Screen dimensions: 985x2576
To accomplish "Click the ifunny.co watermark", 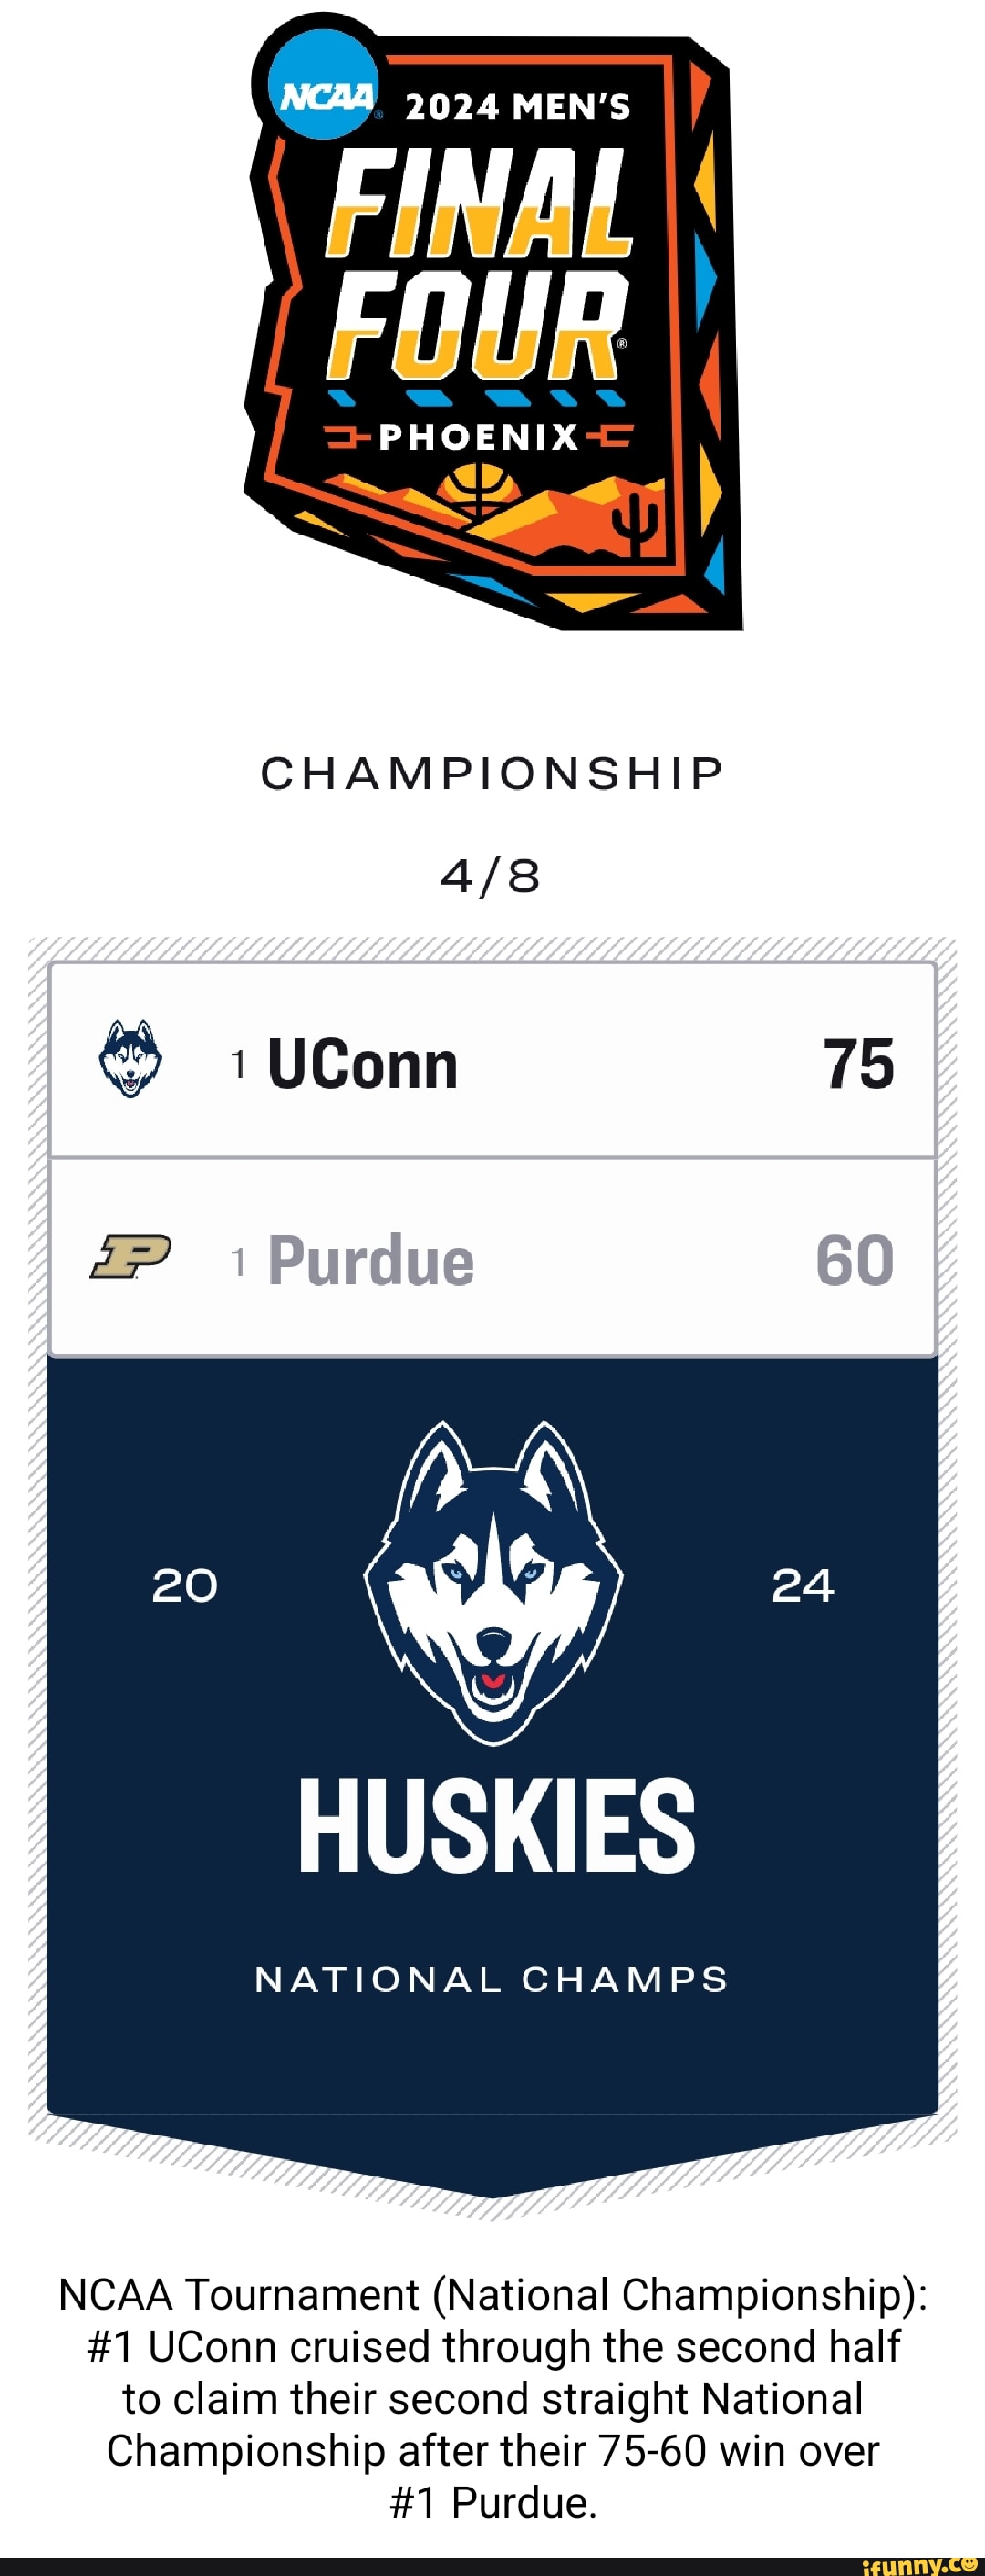I will [x=919, y=2564].
